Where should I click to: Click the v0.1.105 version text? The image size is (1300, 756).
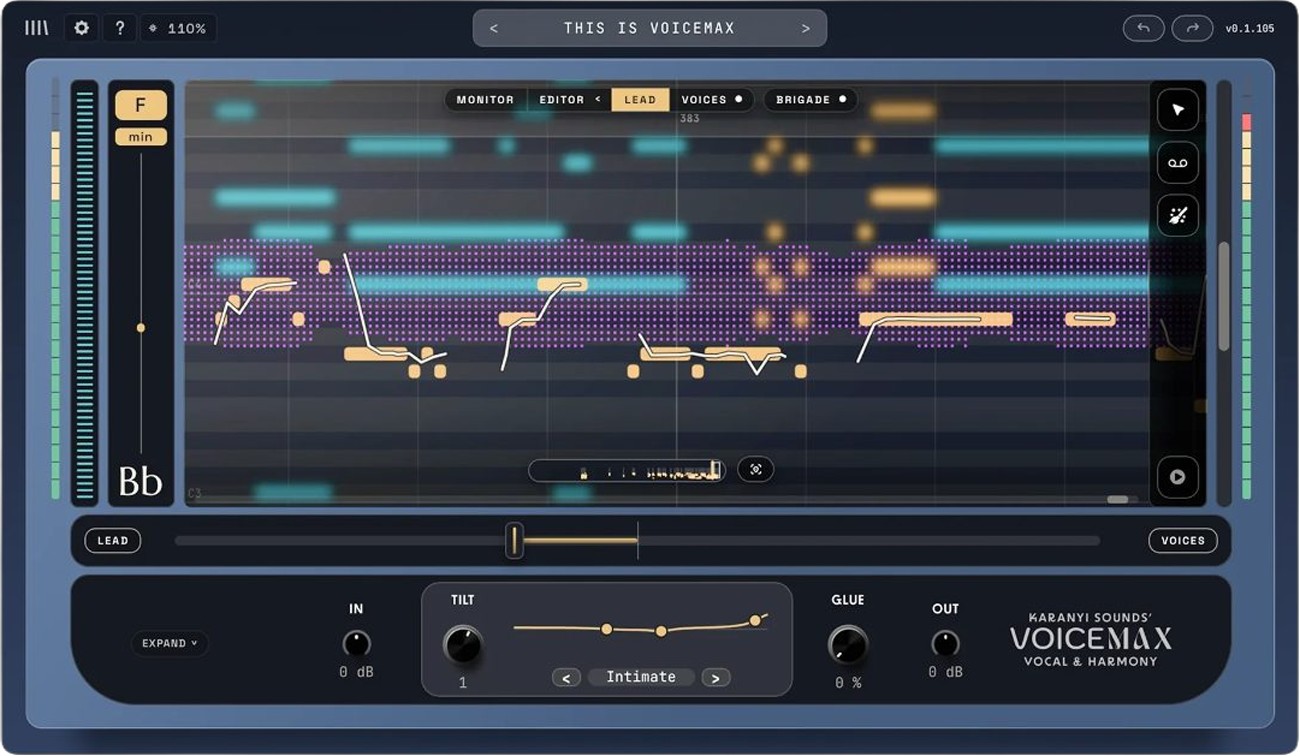[1250, 29]
